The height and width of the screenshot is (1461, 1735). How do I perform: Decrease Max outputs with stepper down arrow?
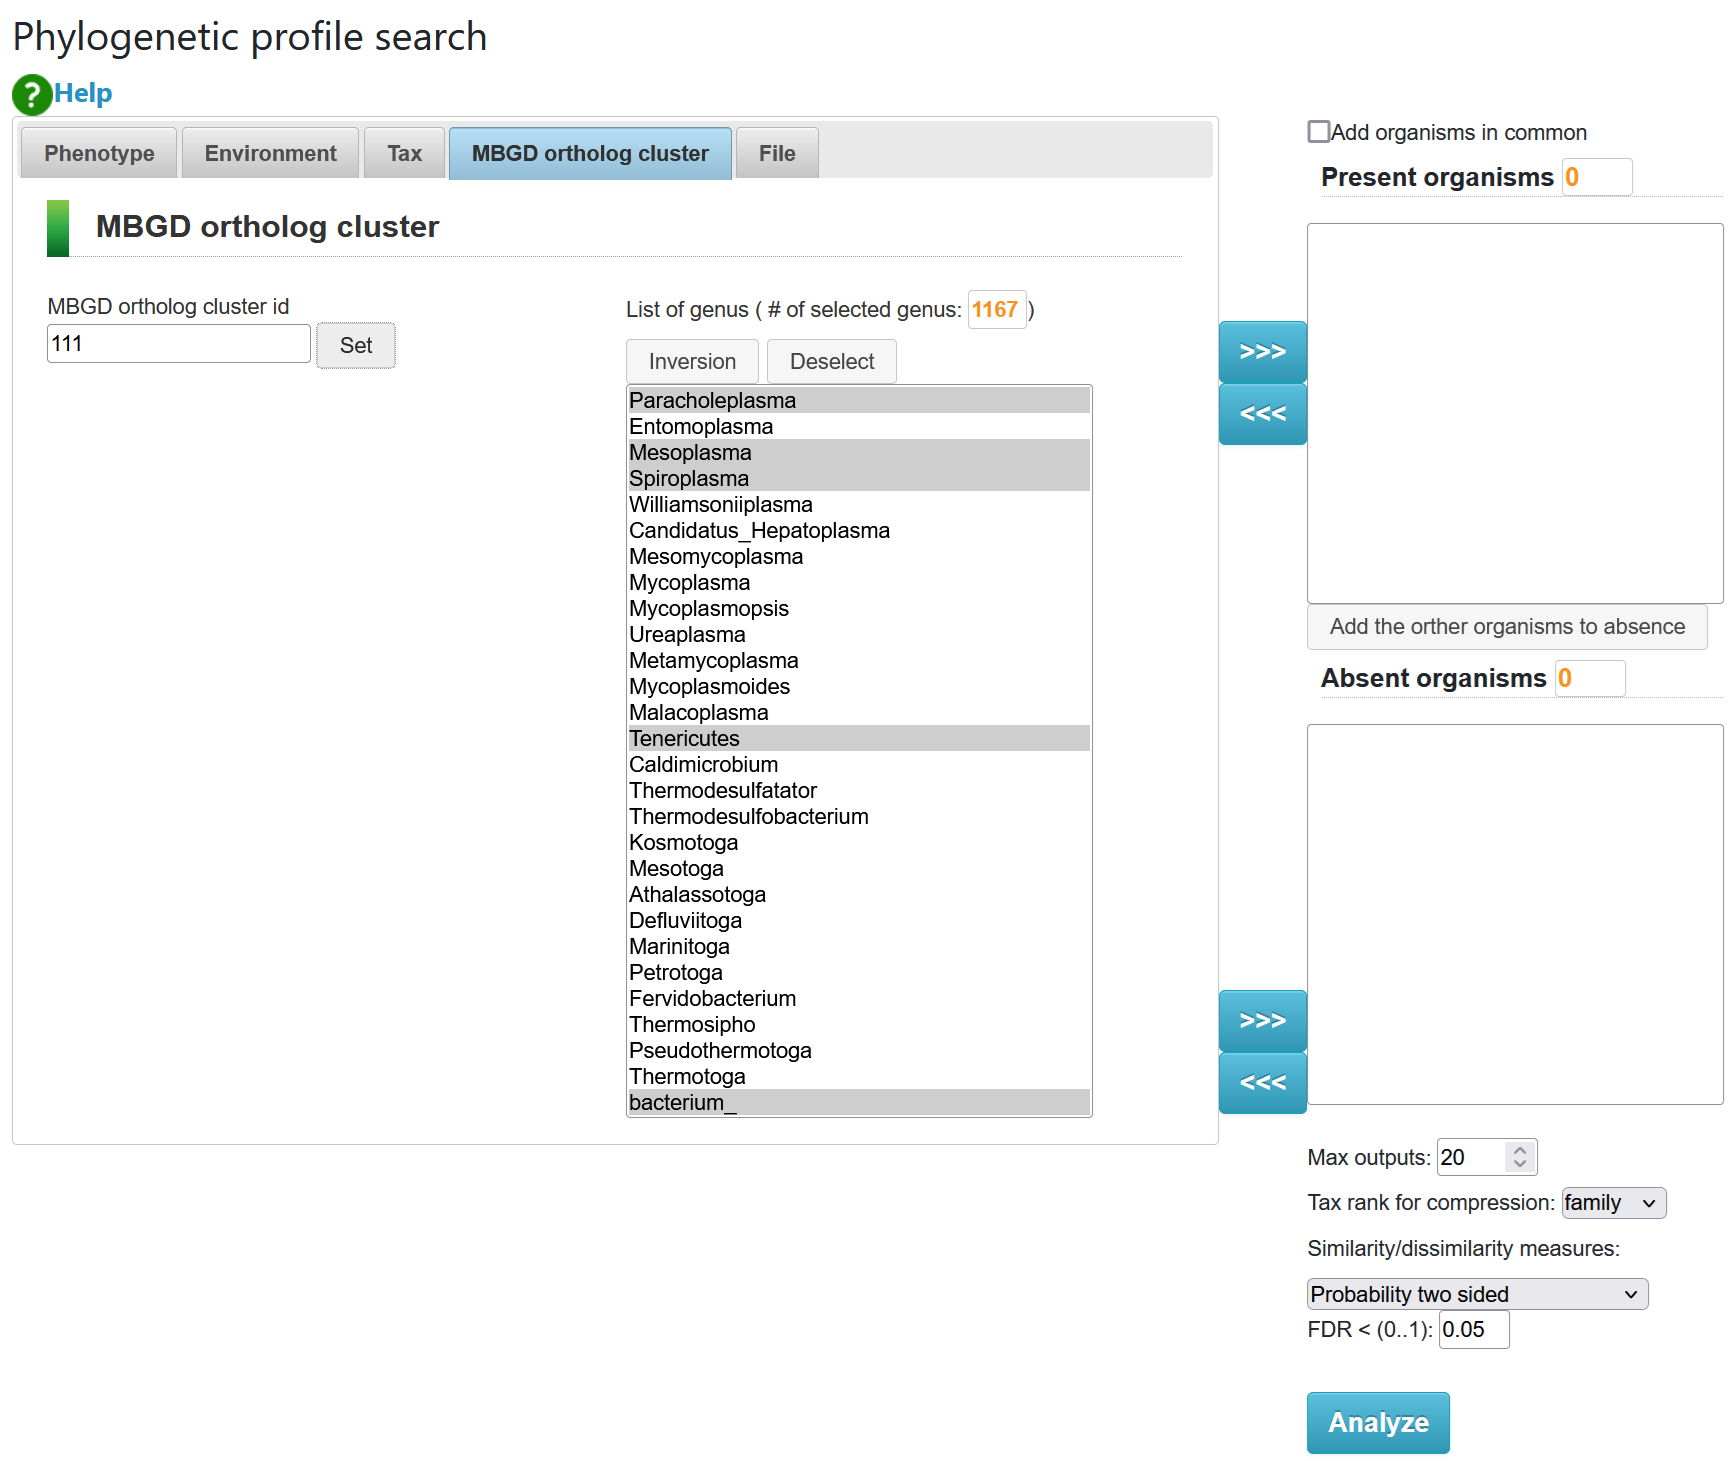coord(1520,1164)
